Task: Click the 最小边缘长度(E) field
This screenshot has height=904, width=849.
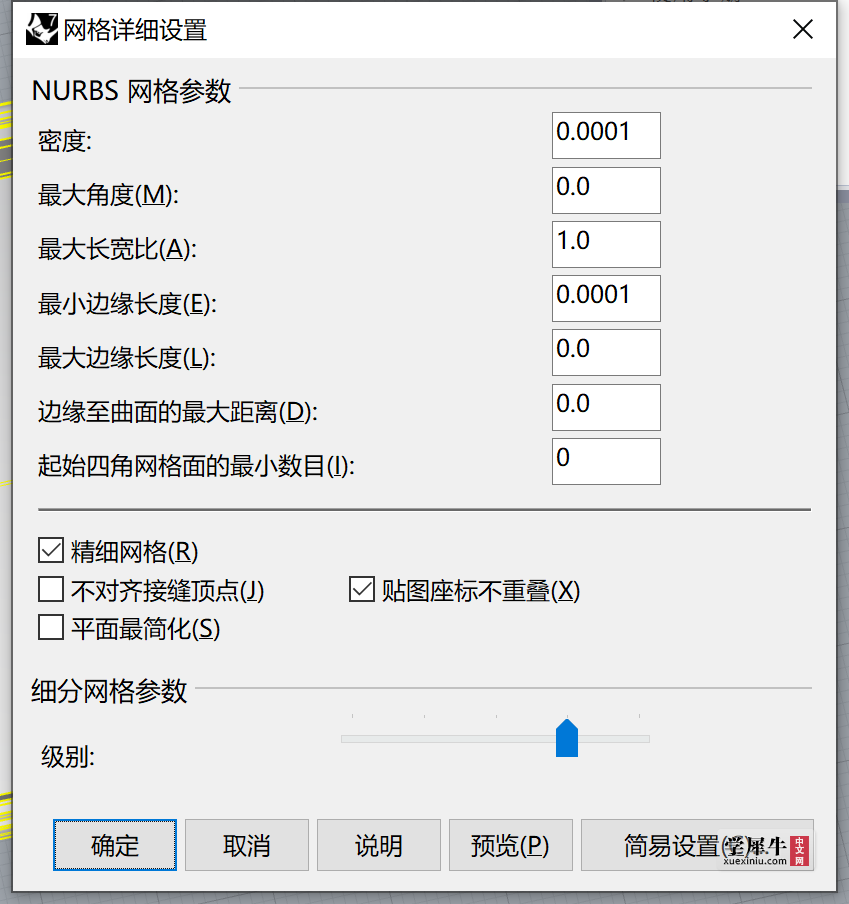Action: (606, 299)
